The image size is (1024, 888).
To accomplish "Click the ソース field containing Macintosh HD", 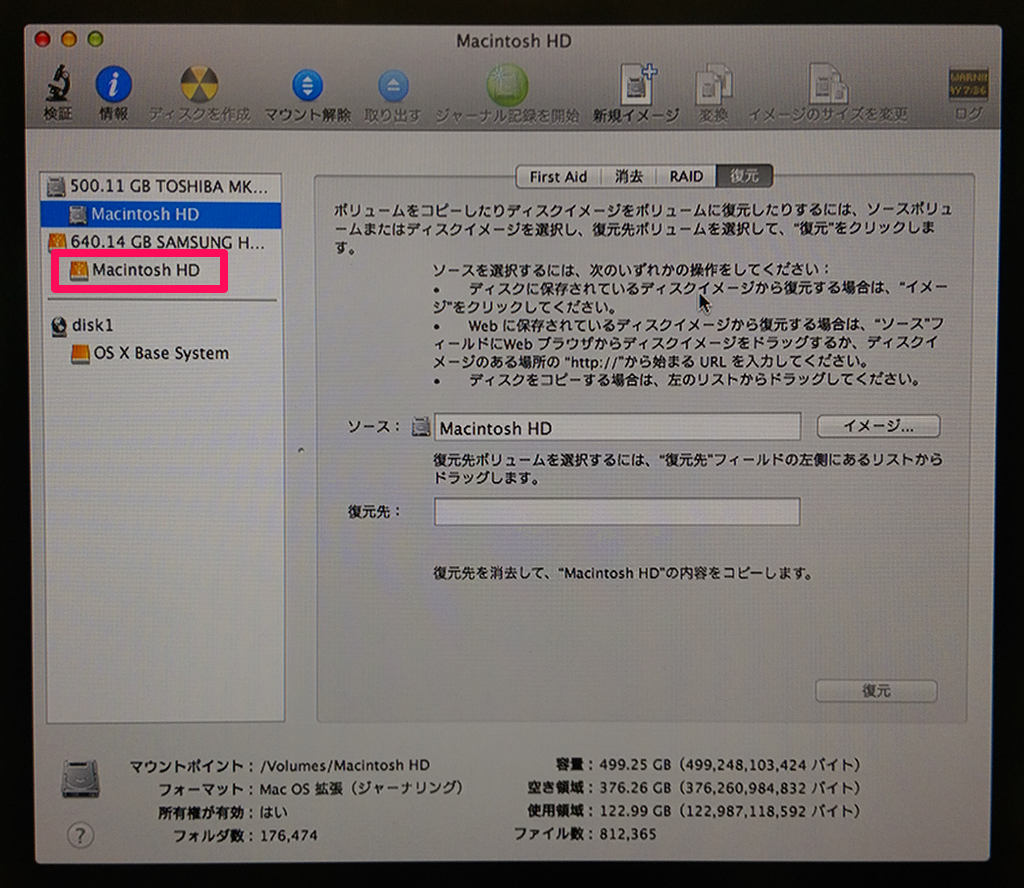I will (616, 427).
